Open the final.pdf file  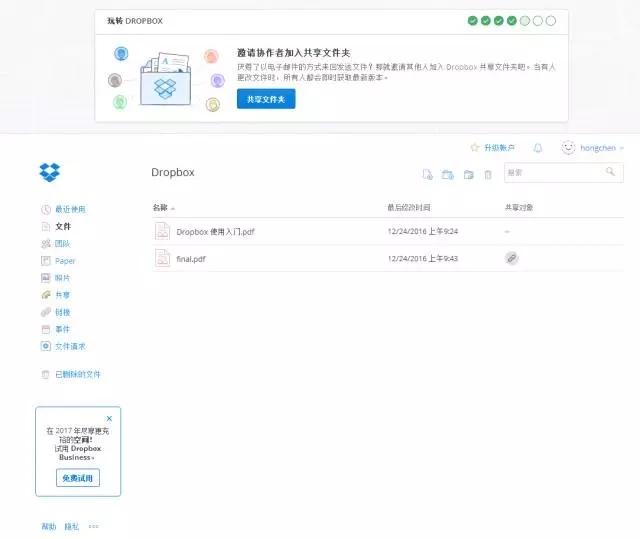click(191, 259)
